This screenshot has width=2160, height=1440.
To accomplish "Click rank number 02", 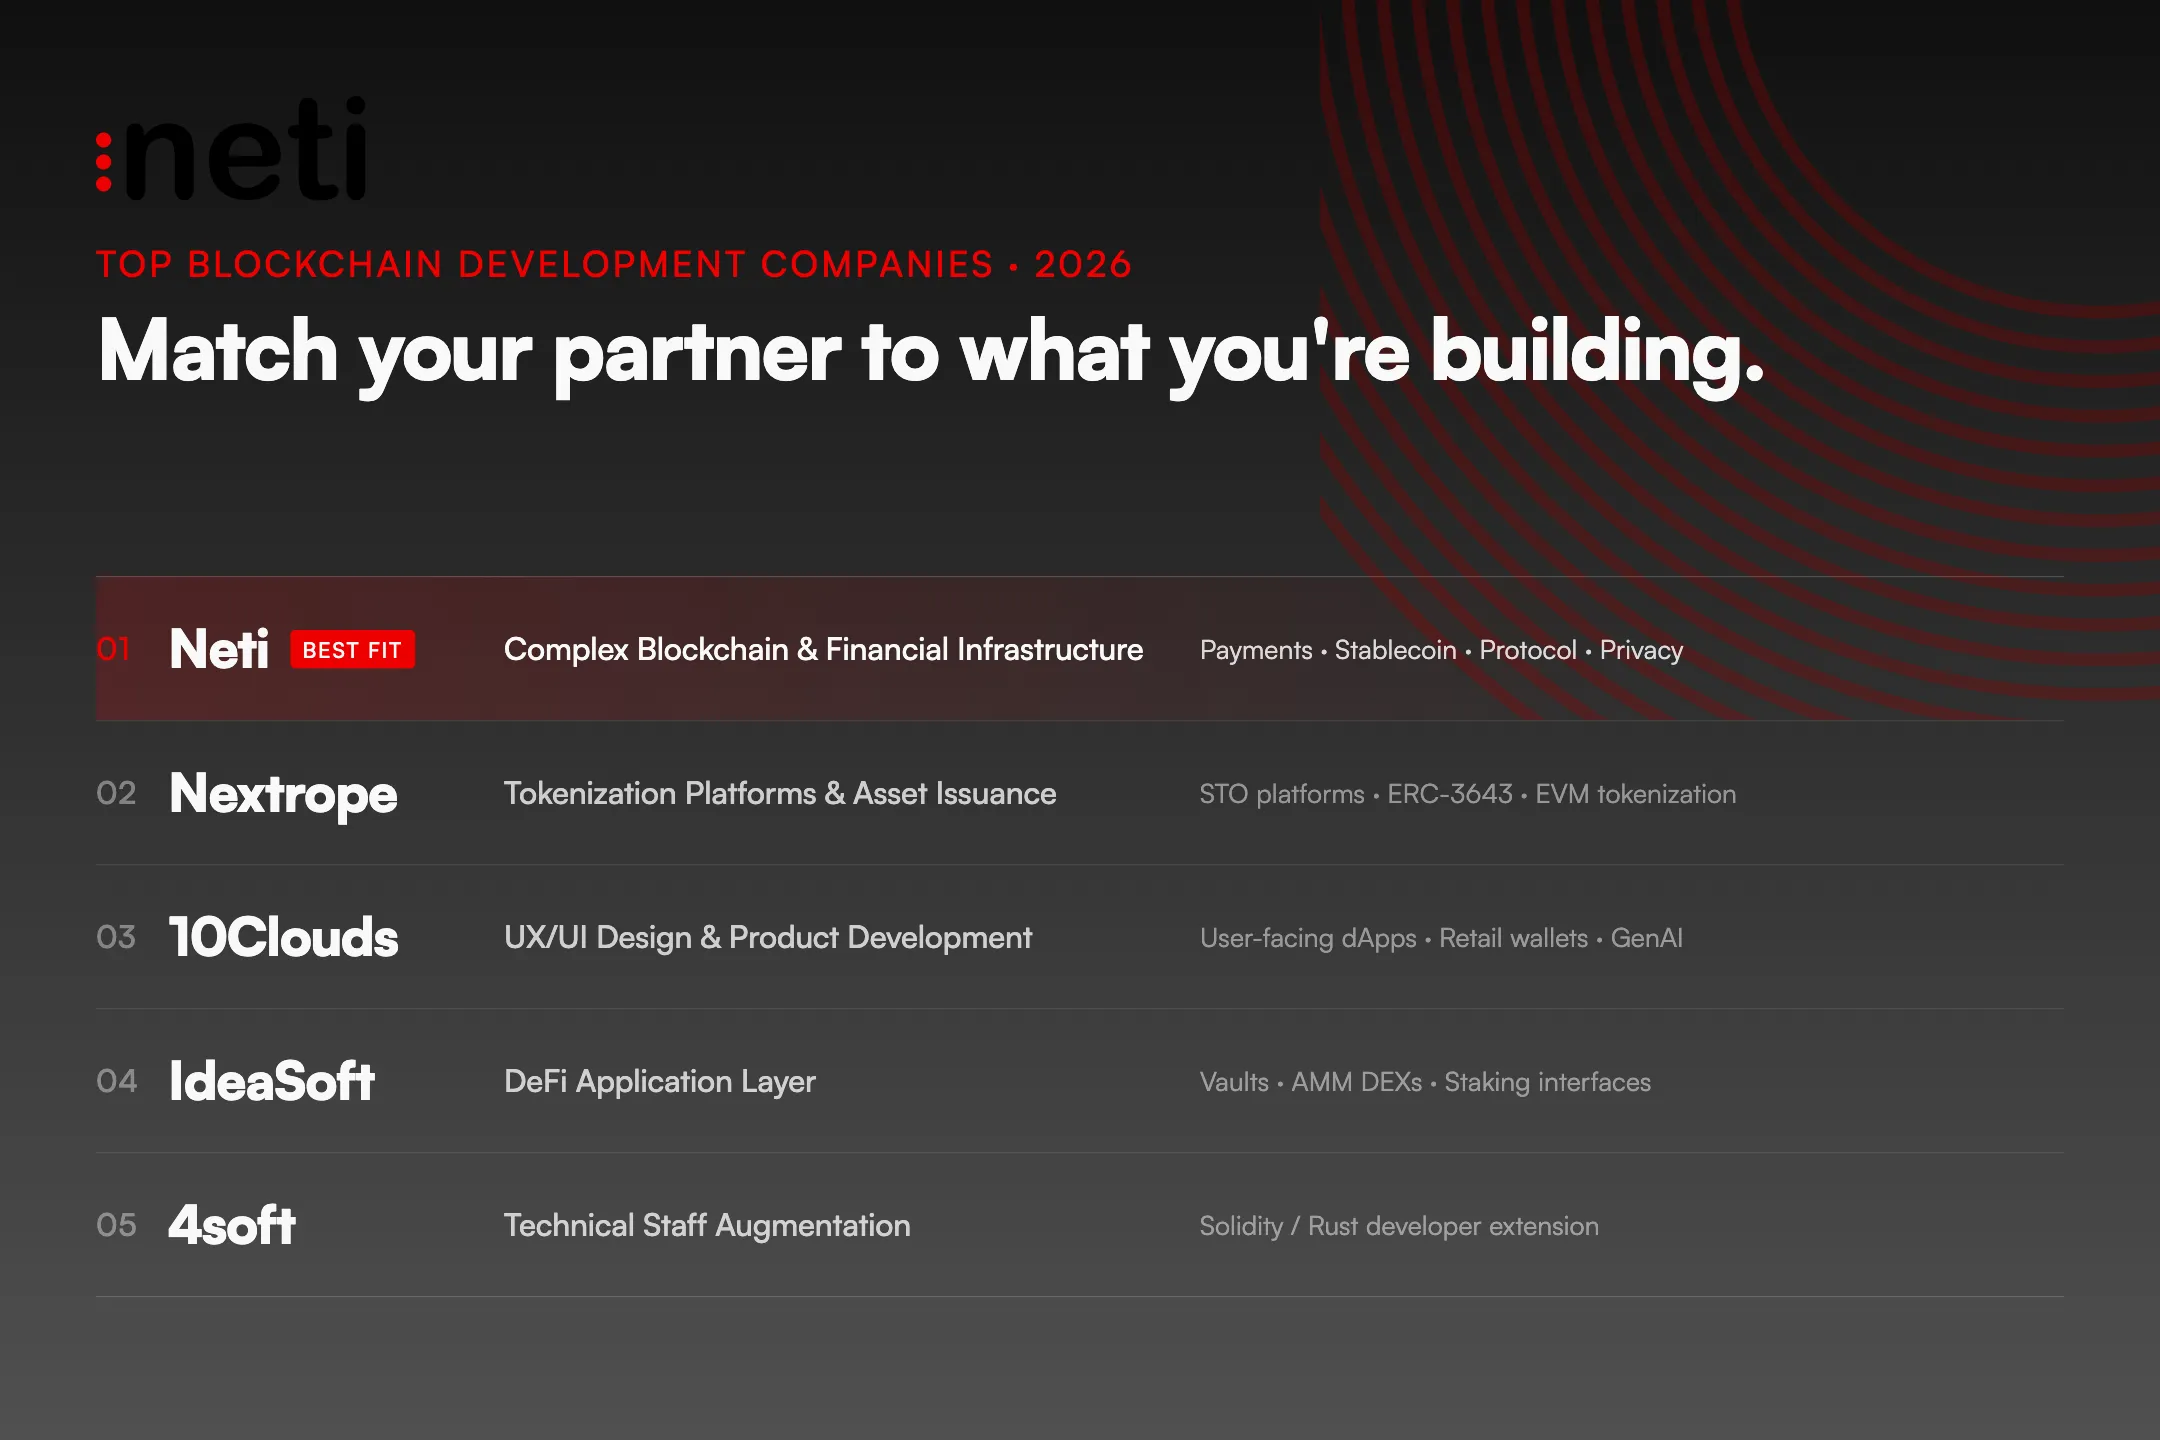I will click(116, 794).
